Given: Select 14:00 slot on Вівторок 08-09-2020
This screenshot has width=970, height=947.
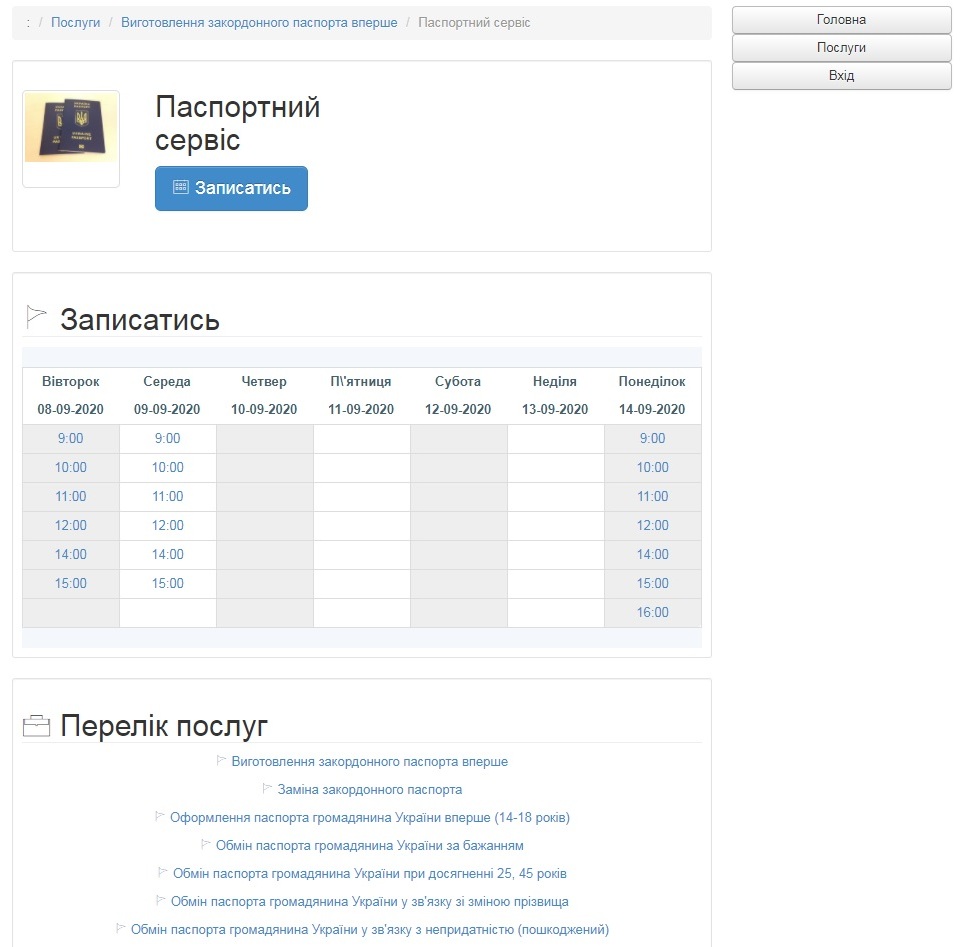Looking at the screenshot, I should [71, 555].
